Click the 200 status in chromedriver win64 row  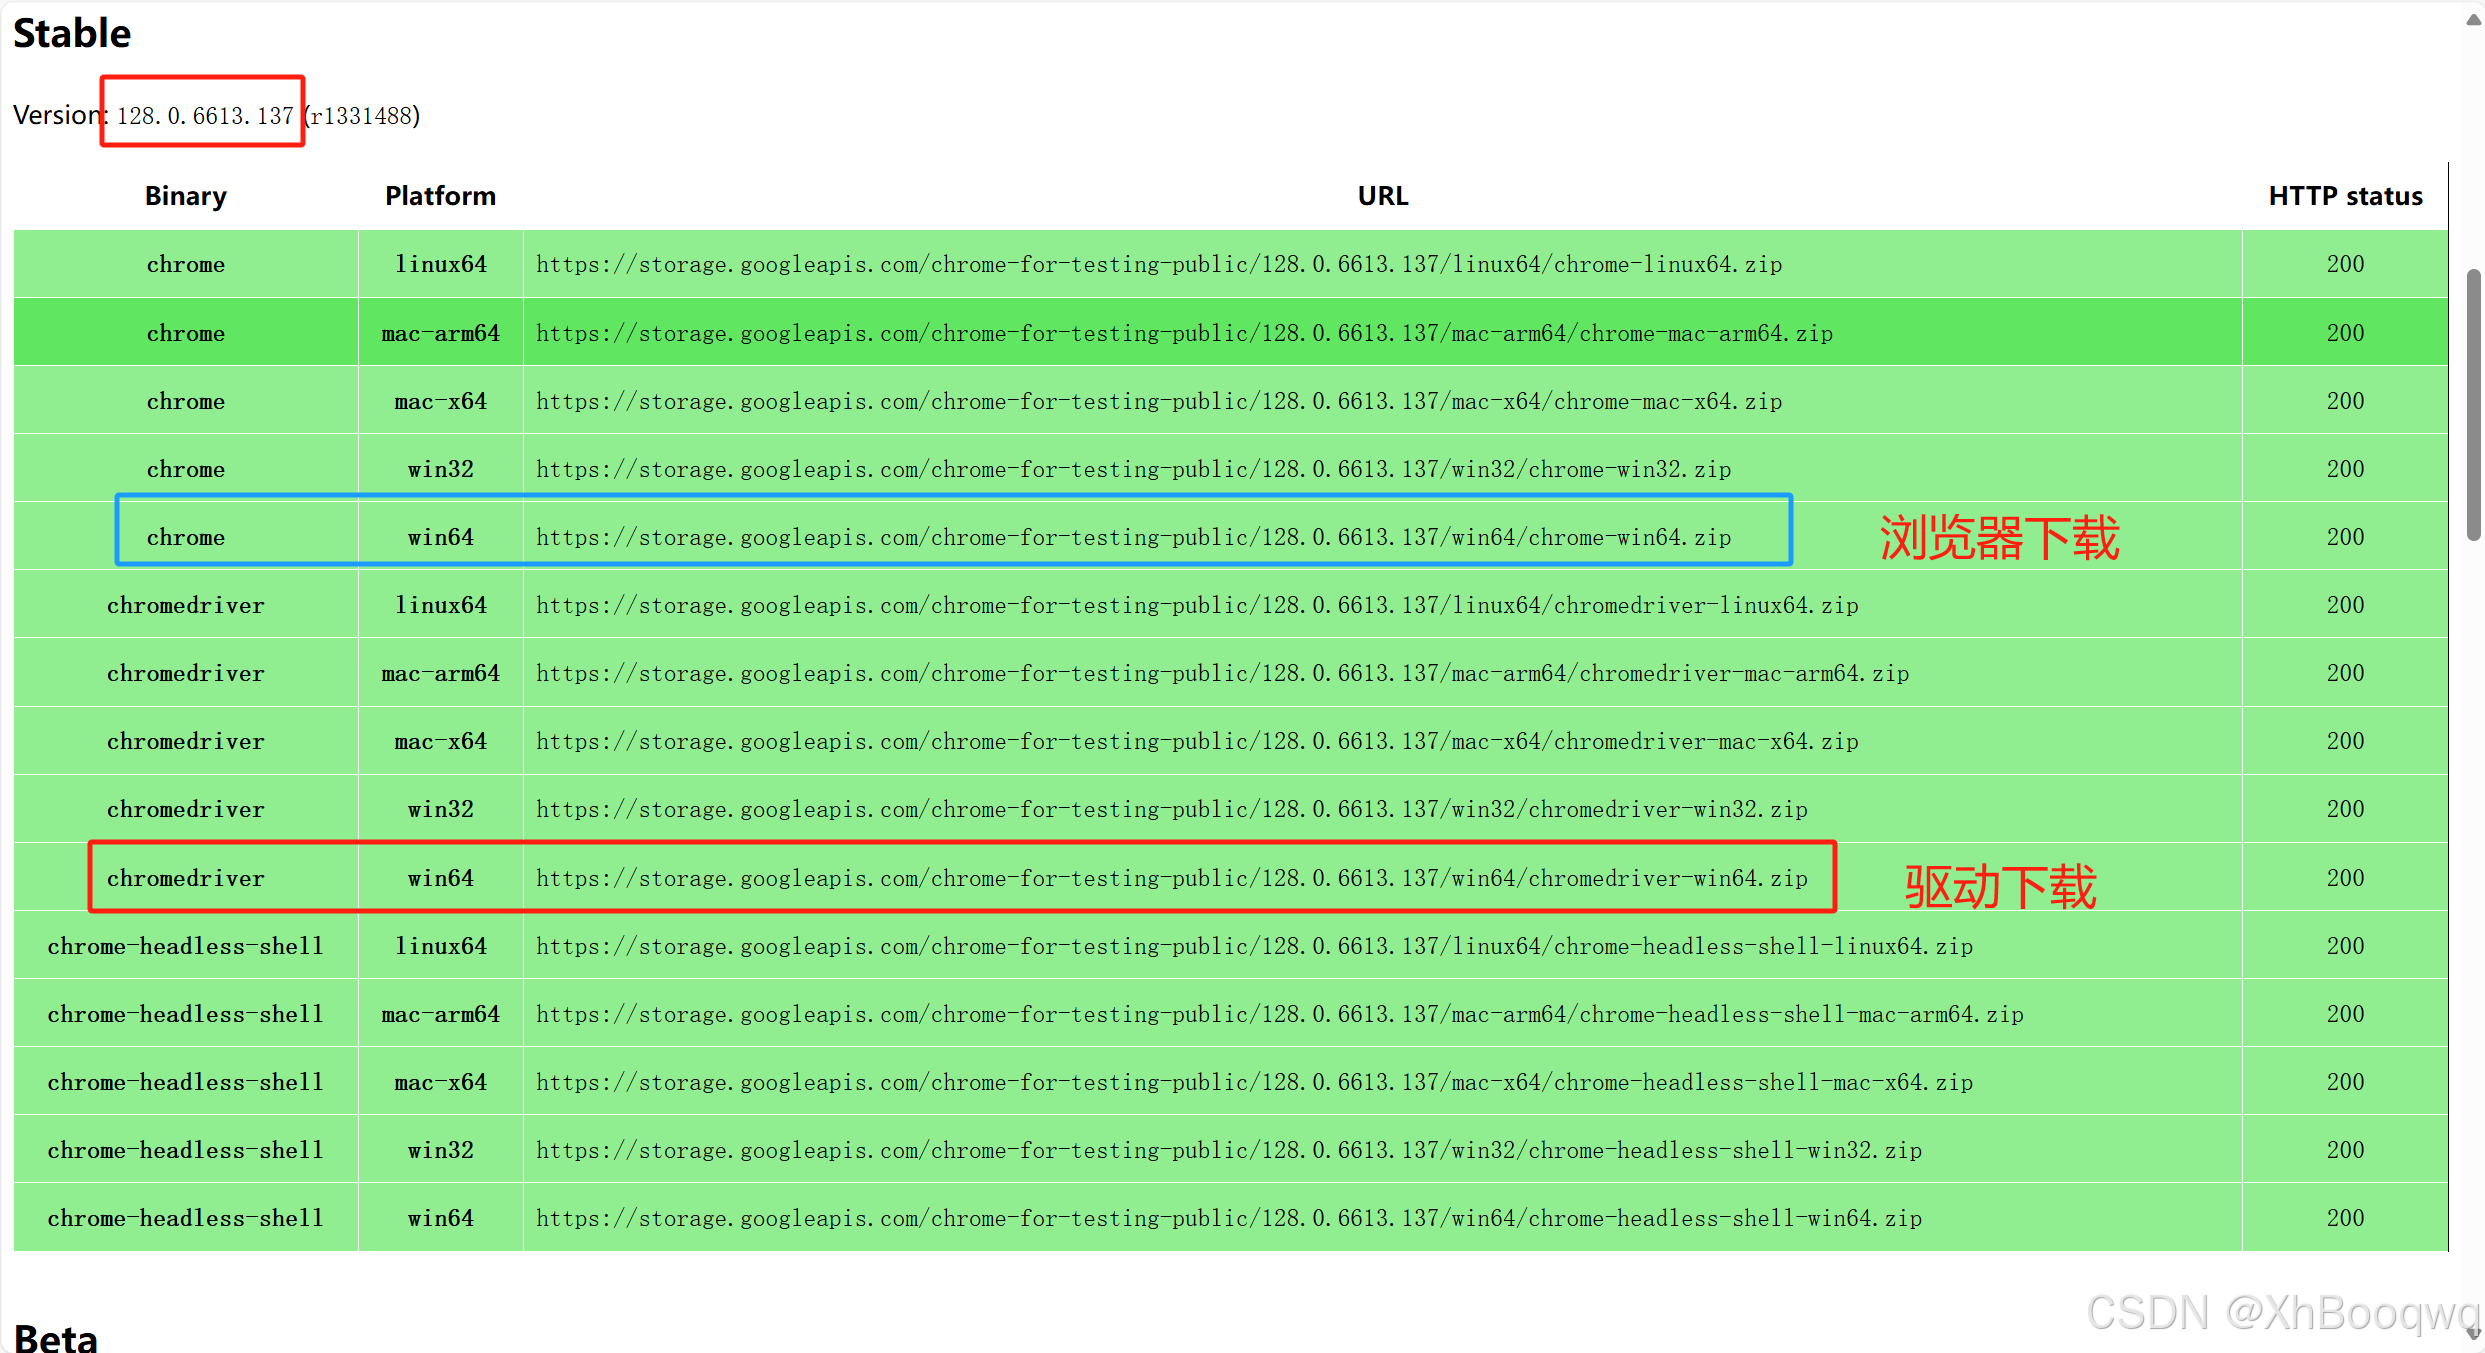coord(2345,878)
